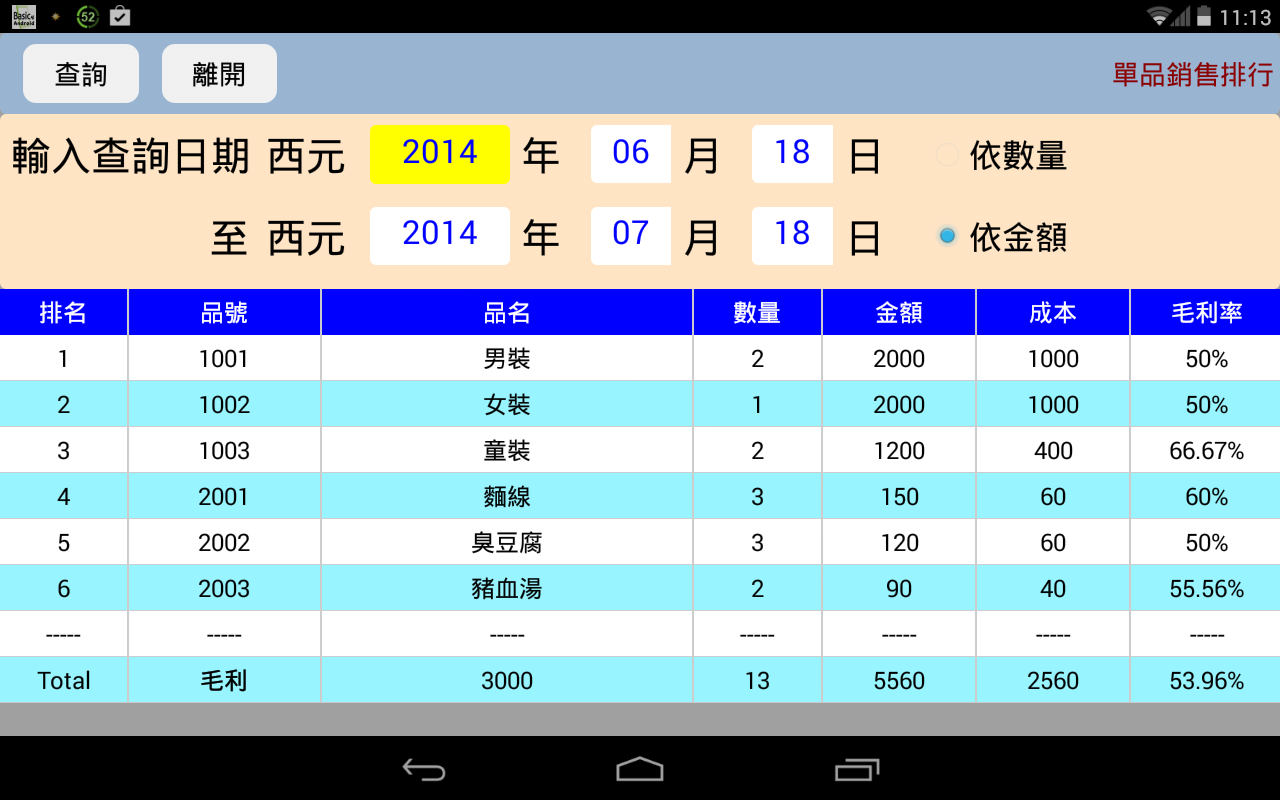Click item number 2002 cell

click(224, 542)
